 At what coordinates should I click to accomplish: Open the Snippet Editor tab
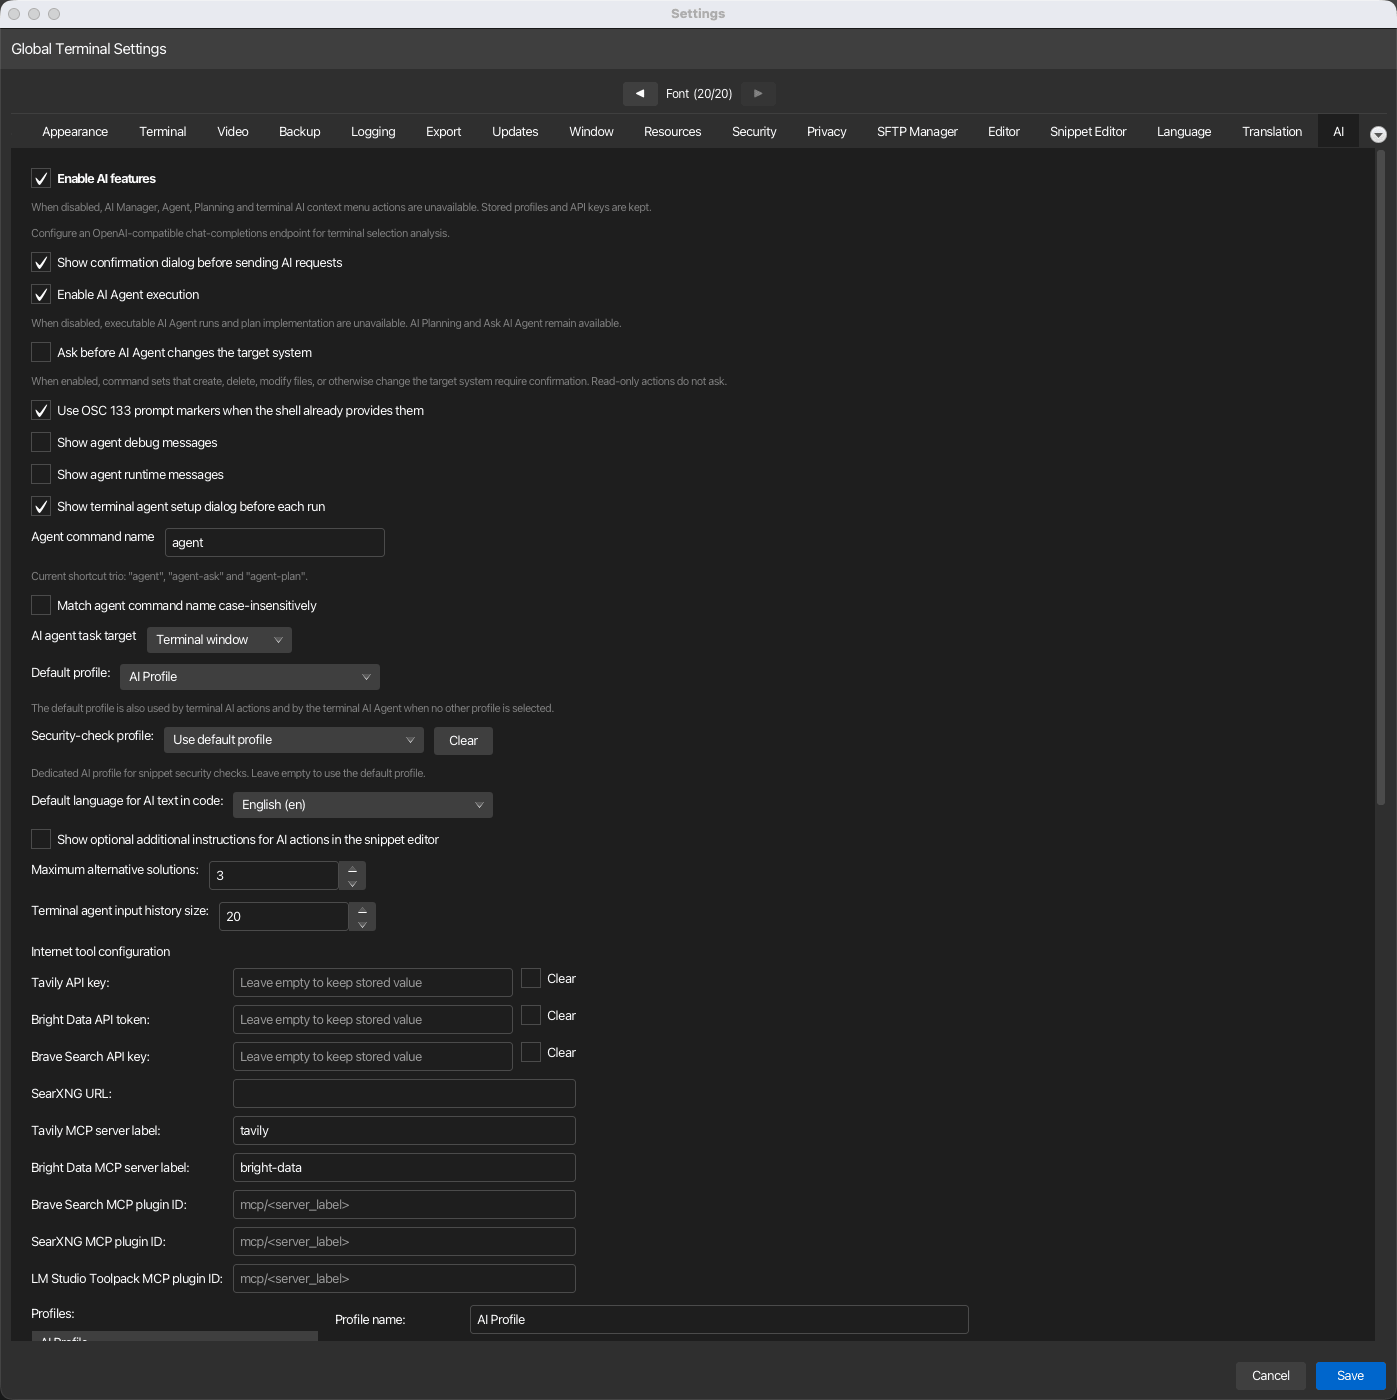coord(1088,132)
